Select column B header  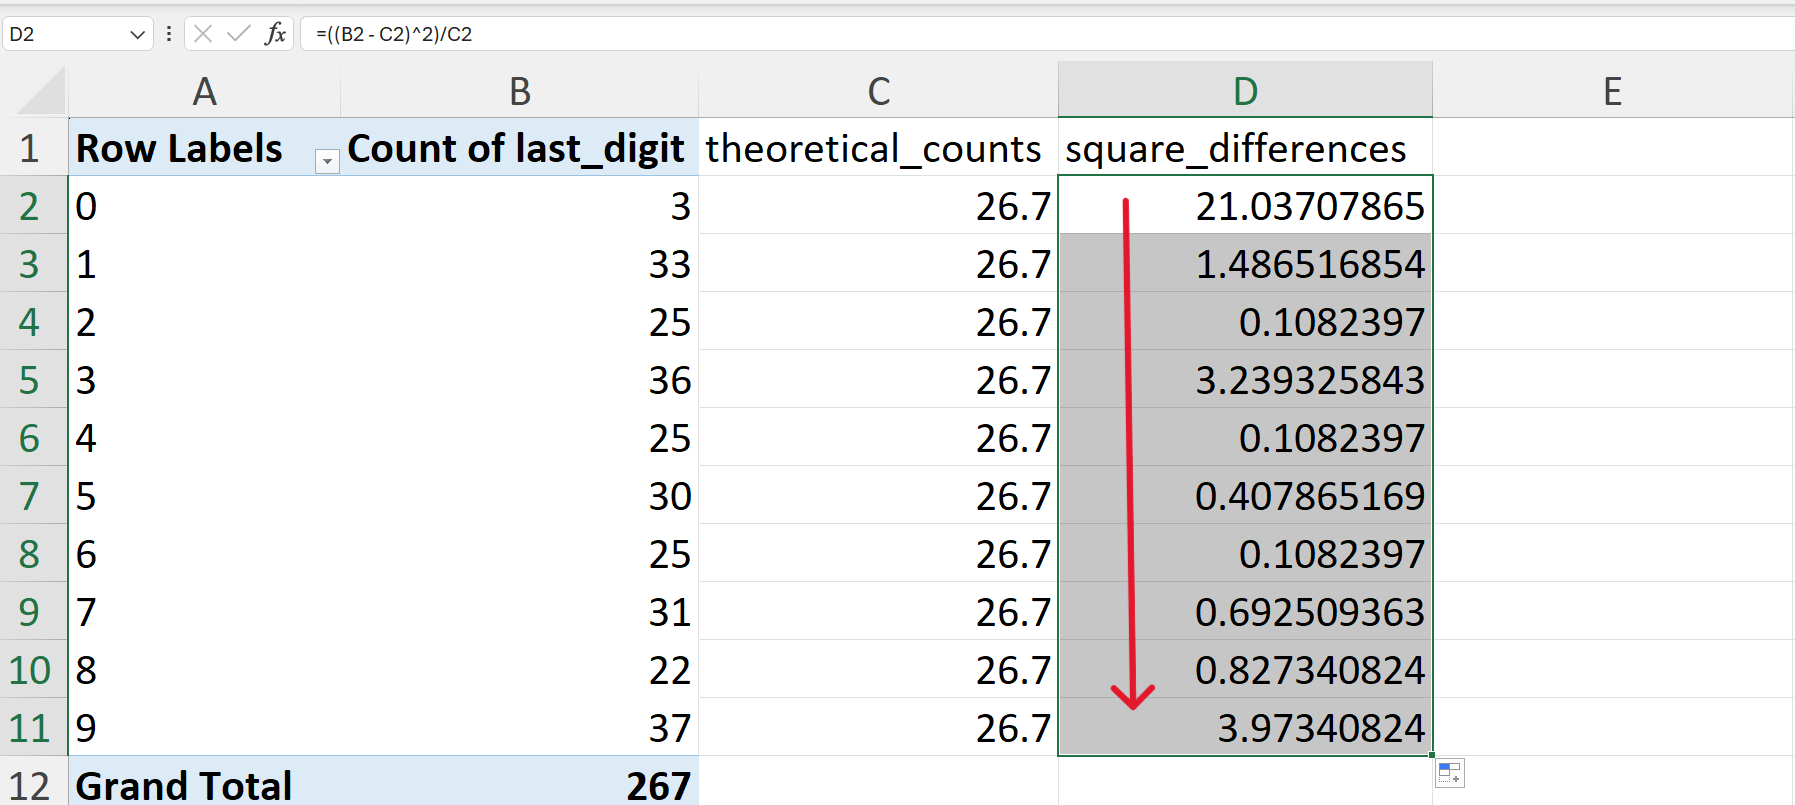(x=519, y=91)
